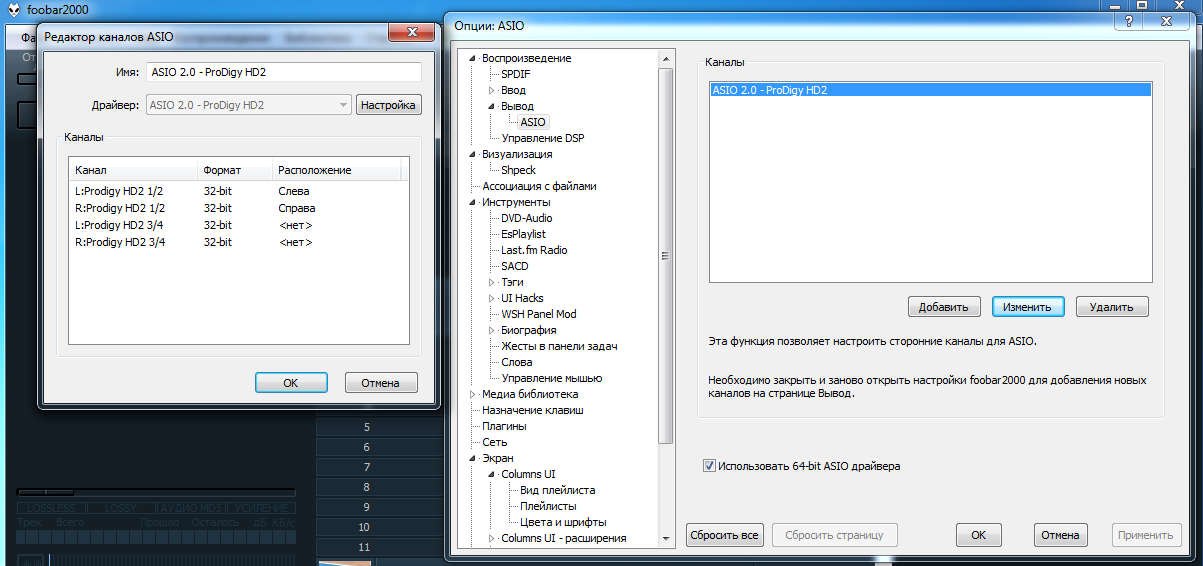Select EsPlaylist tree item
The image size is (1203, 566).
pyautogui.click(x=524, y=234)
